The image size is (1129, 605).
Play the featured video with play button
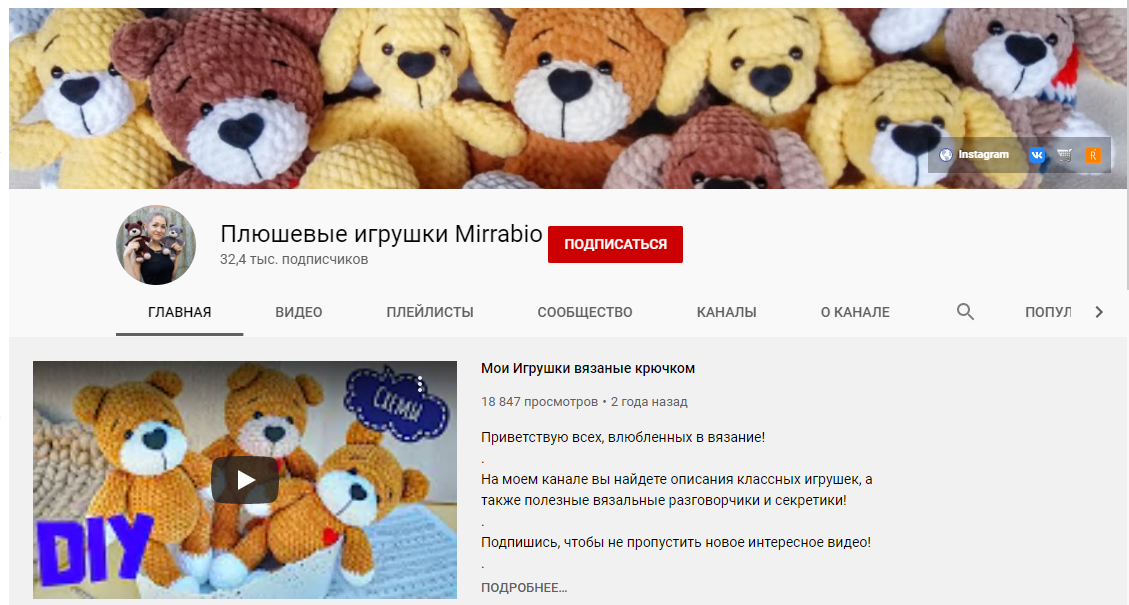point(245,480)
